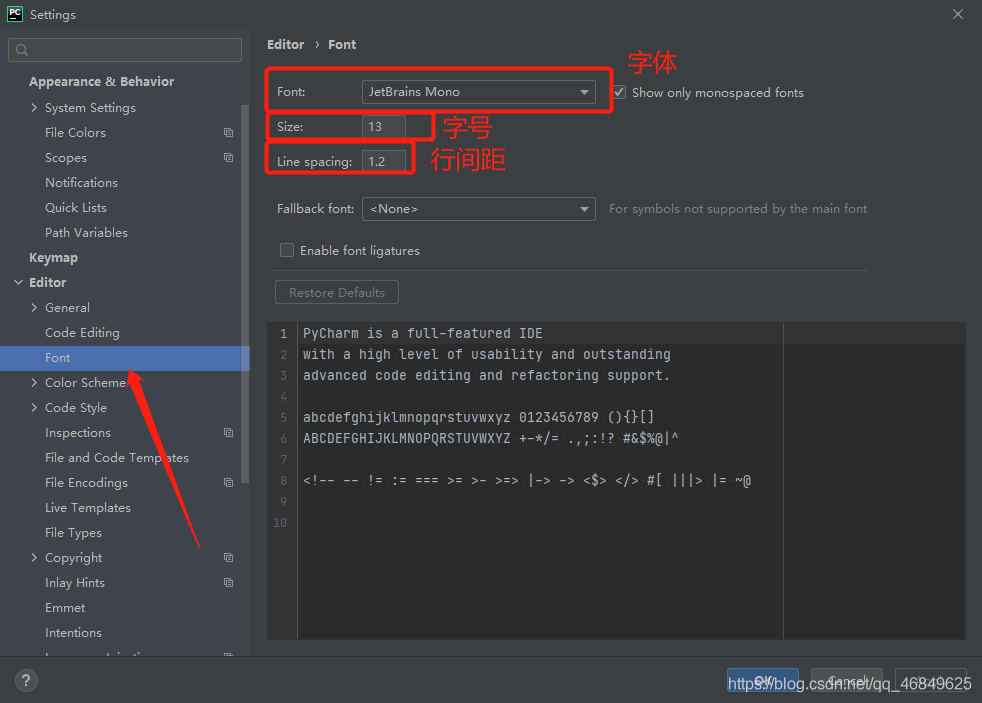This screenshot has width=982, height=703.
Task: Click the Line spacing input field
Action: 384,162
